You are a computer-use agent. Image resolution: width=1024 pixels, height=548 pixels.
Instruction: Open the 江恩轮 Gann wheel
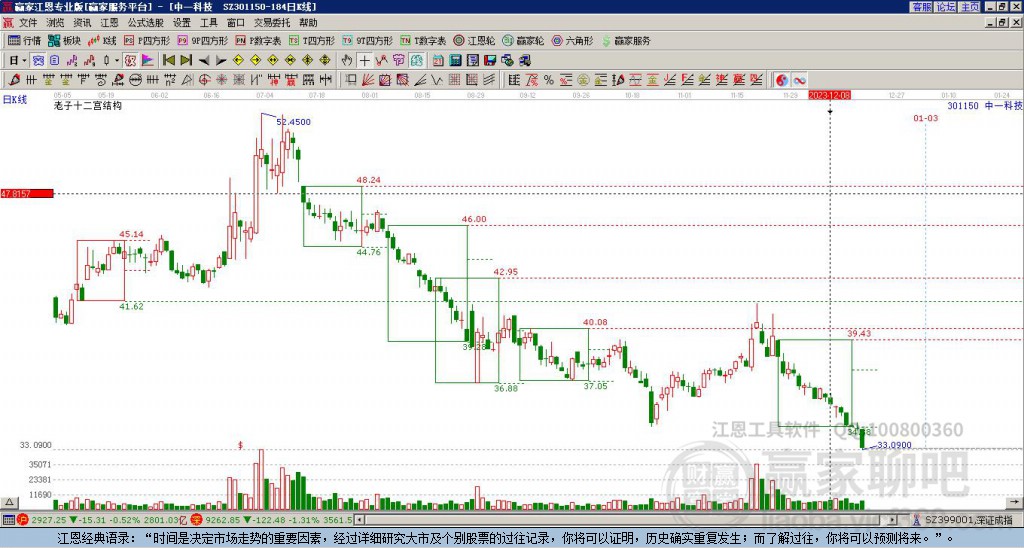coord(474,40)
